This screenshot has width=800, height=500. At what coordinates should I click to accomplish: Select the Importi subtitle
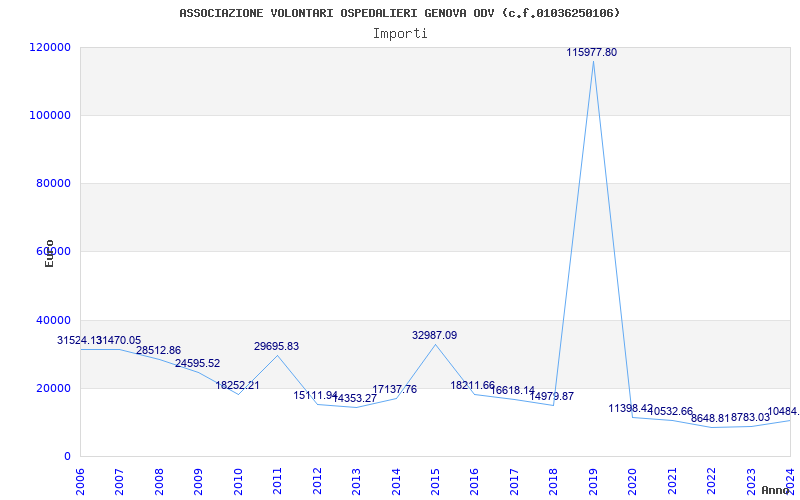(400, 34)
